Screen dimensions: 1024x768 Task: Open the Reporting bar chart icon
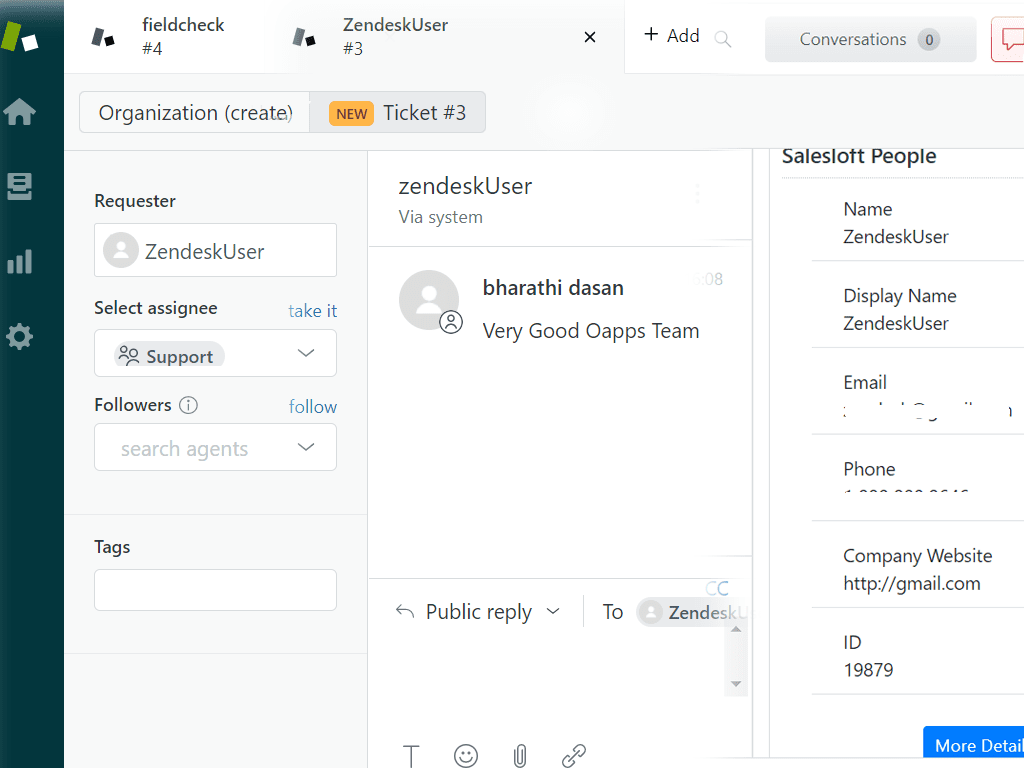coord(20,261)
